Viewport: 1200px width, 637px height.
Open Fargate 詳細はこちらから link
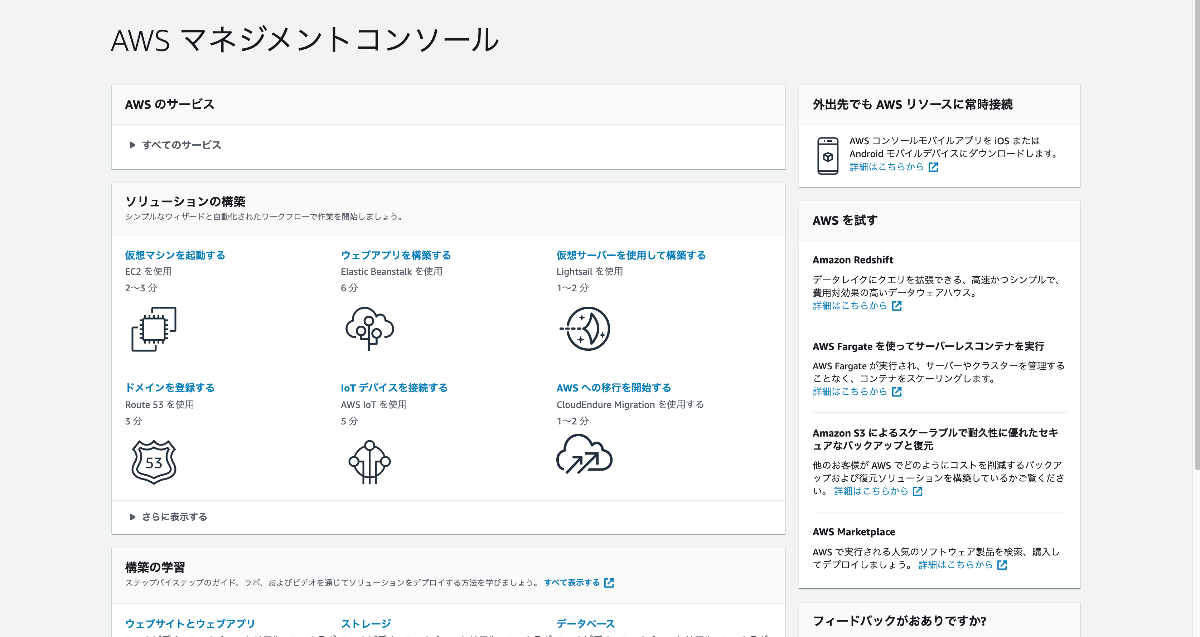(851, 392)
